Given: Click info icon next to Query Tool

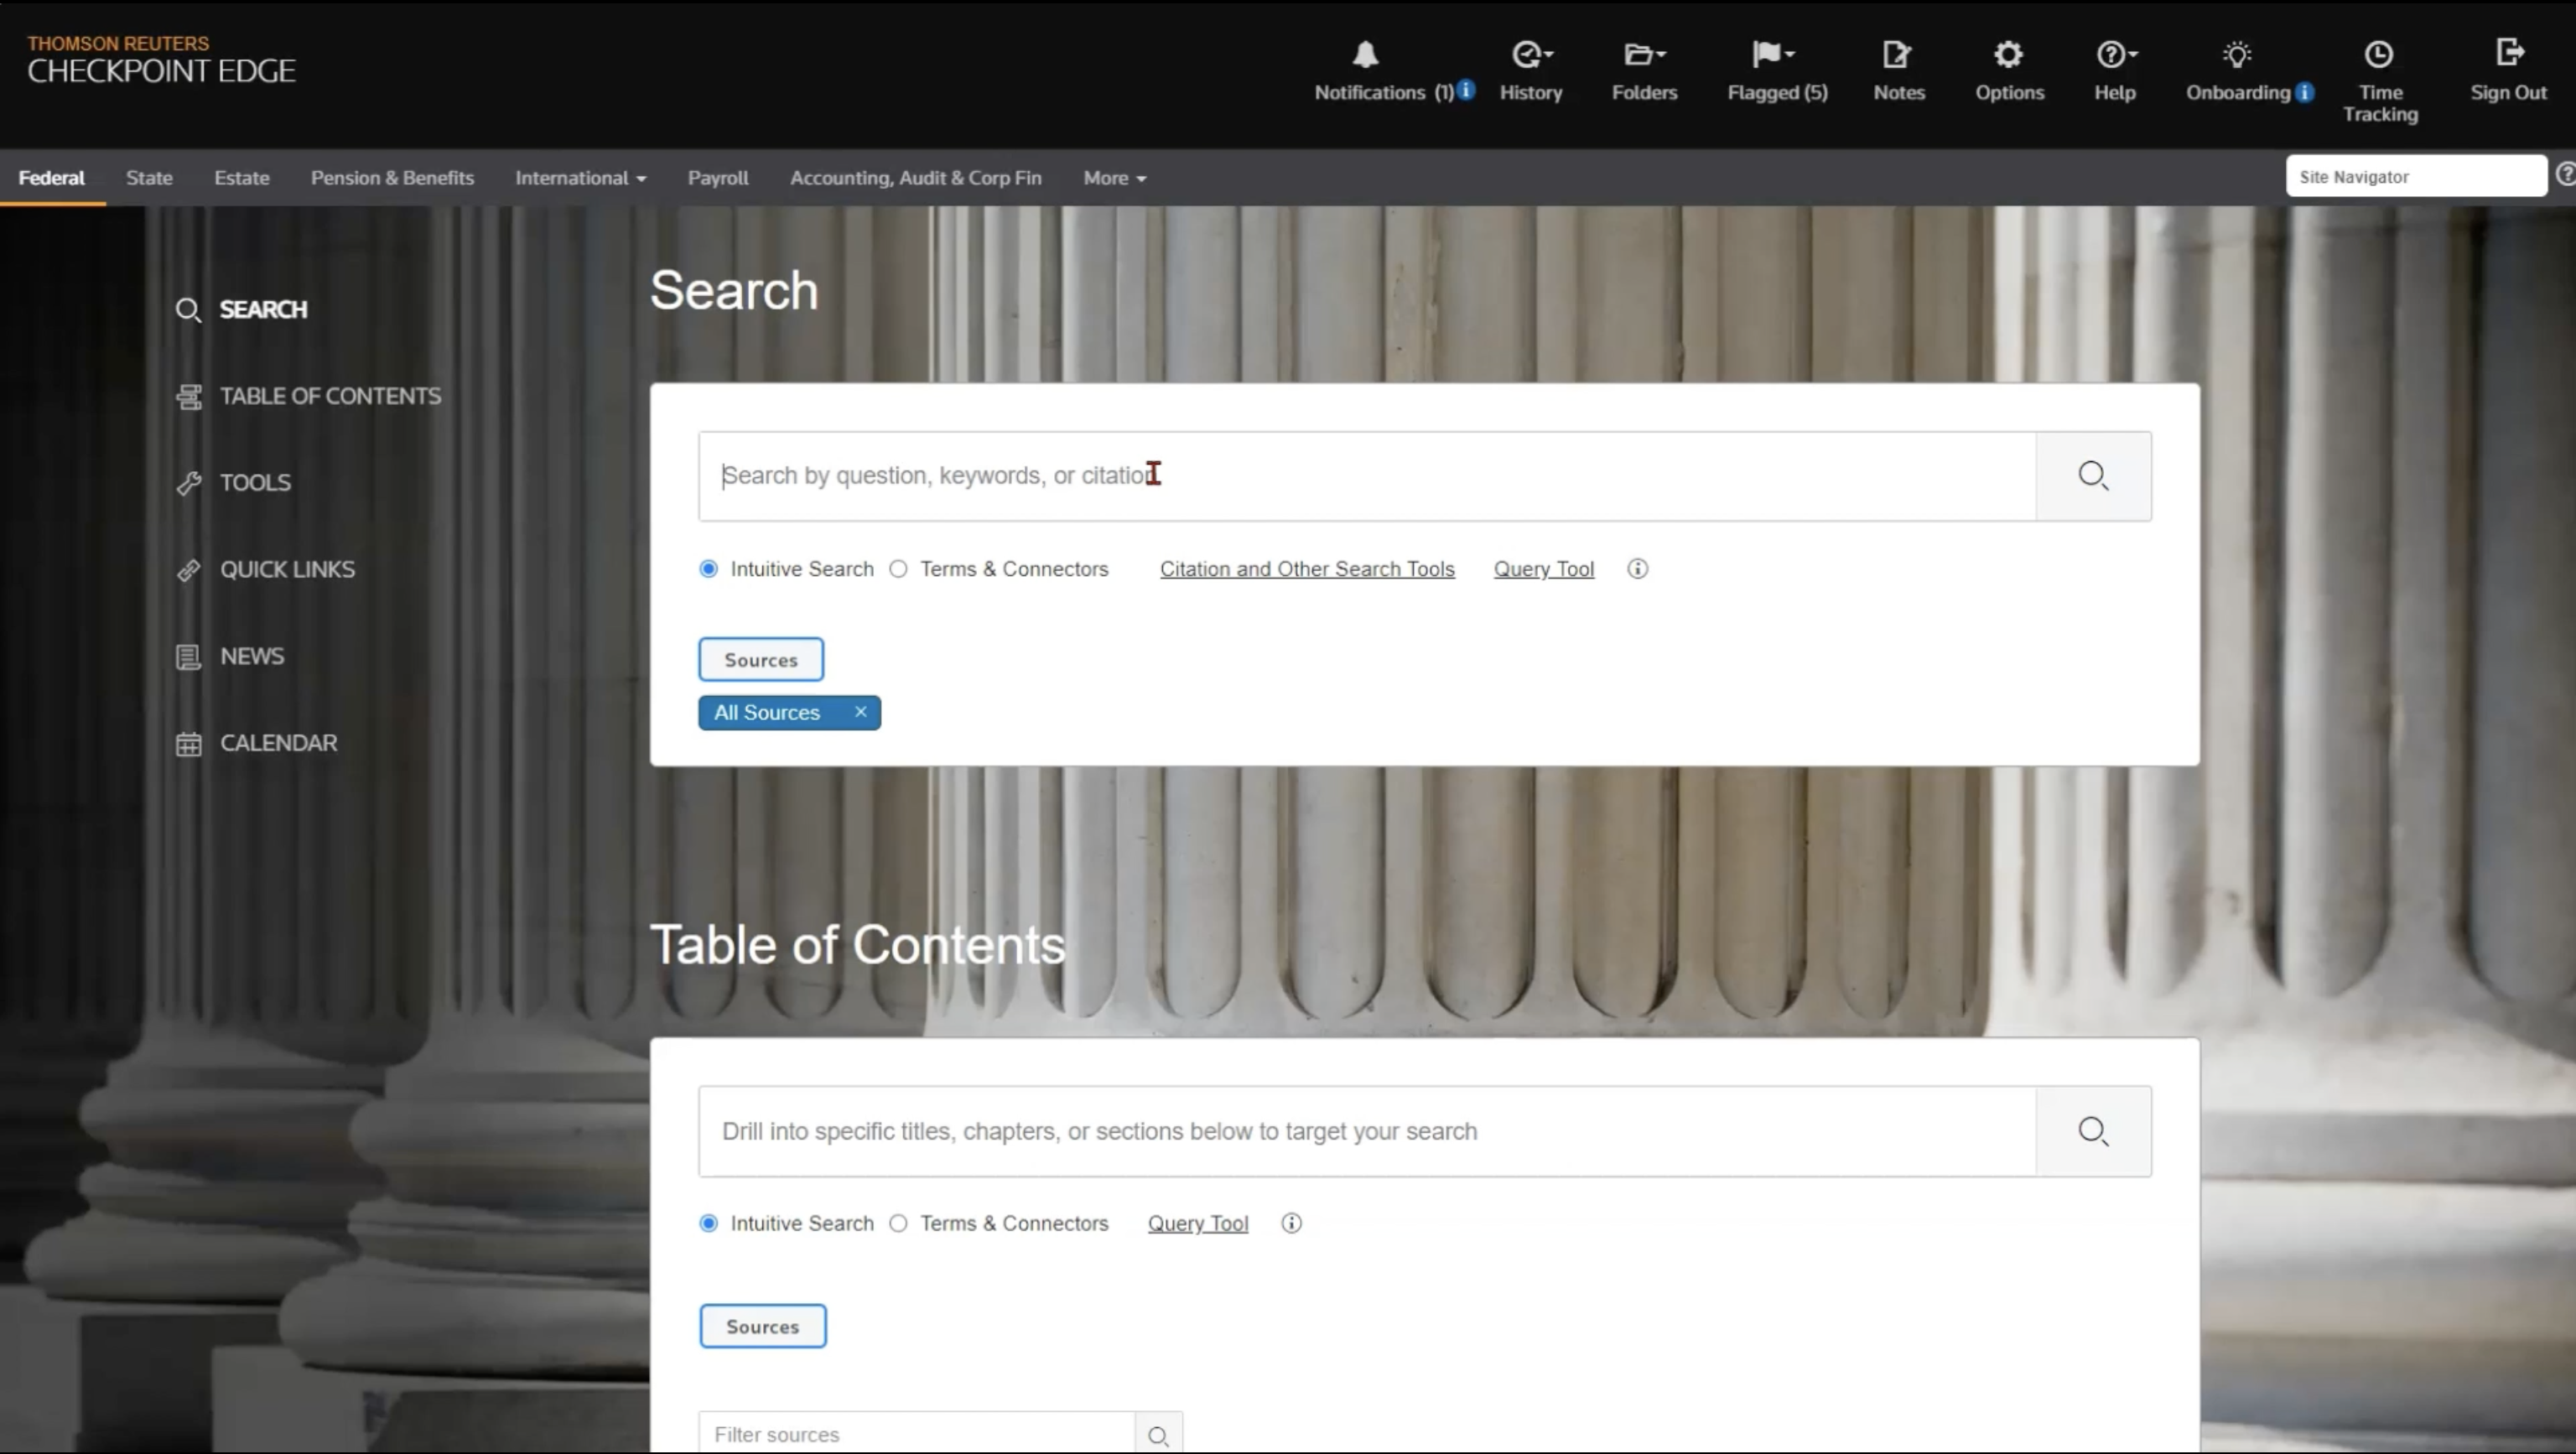Looking at the screenshot, I should point(1637,569).
